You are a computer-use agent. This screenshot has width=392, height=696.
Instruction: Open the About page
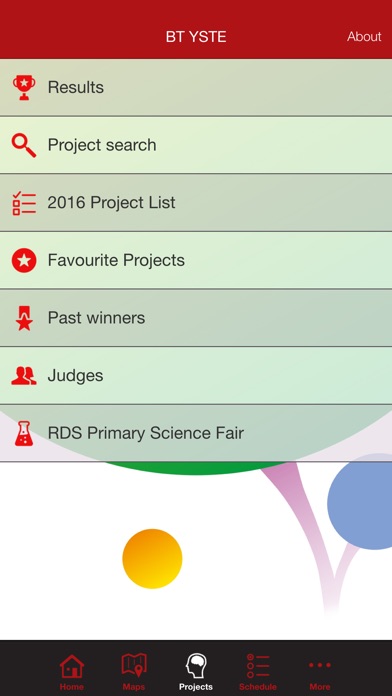[x=364, y=36]
